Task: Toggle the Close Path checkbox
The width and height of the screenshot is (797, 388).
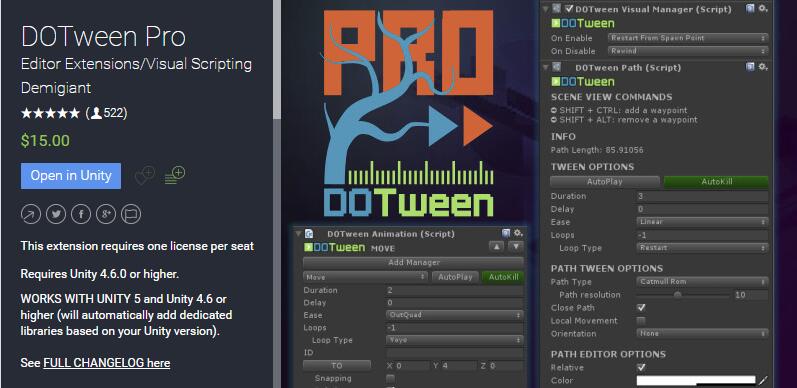Action: pos(641,308)
